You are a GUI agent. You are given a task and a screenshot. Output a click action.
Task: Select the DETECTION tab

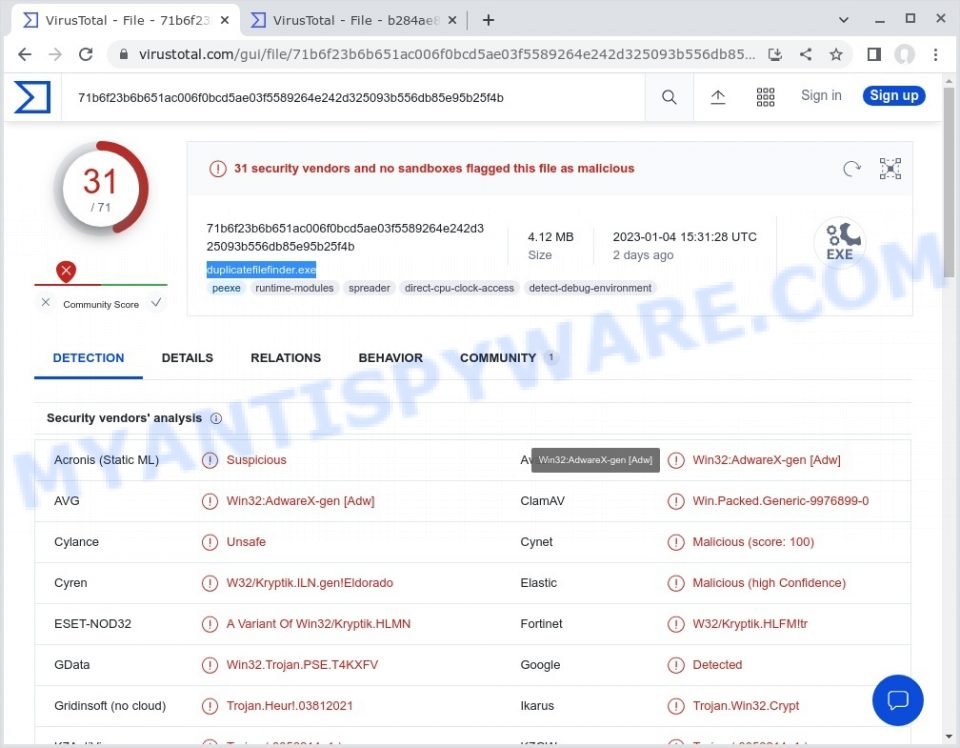point(88,358)
